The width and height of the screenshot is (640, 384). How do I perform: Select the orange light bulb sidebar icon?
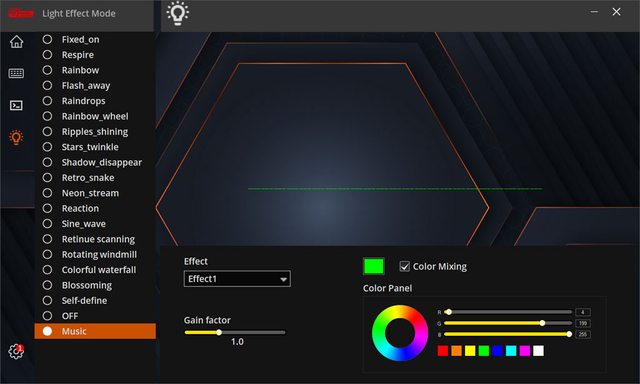pos(16,137)
